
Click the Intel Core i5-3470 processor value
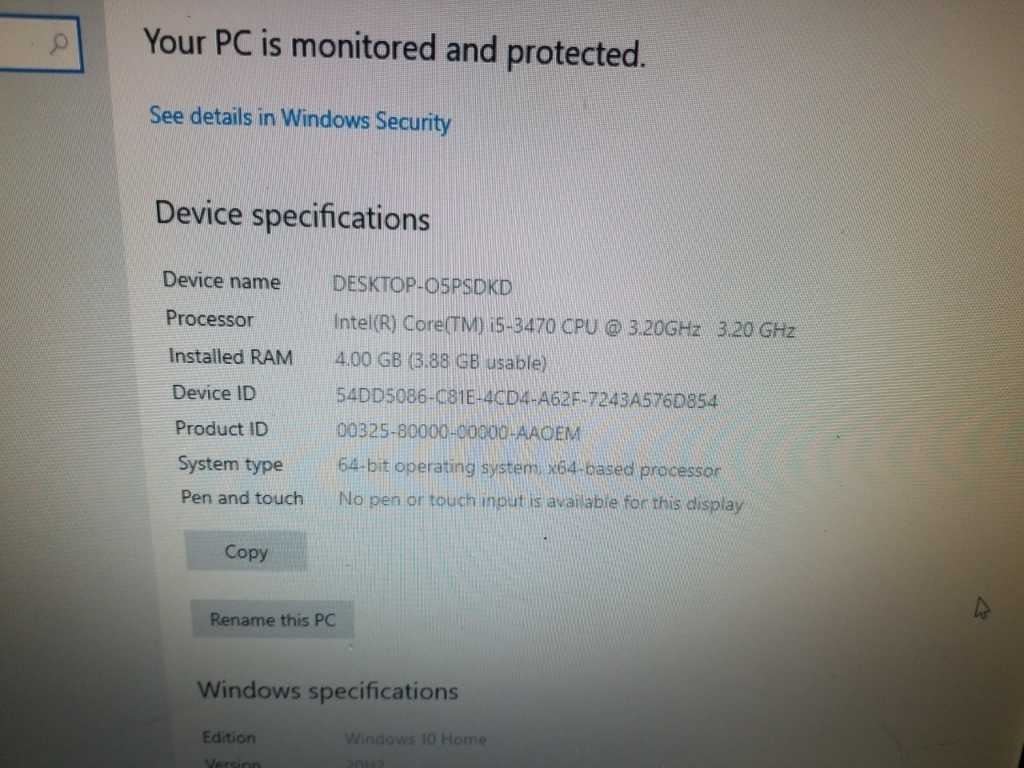tap(564, 325)
